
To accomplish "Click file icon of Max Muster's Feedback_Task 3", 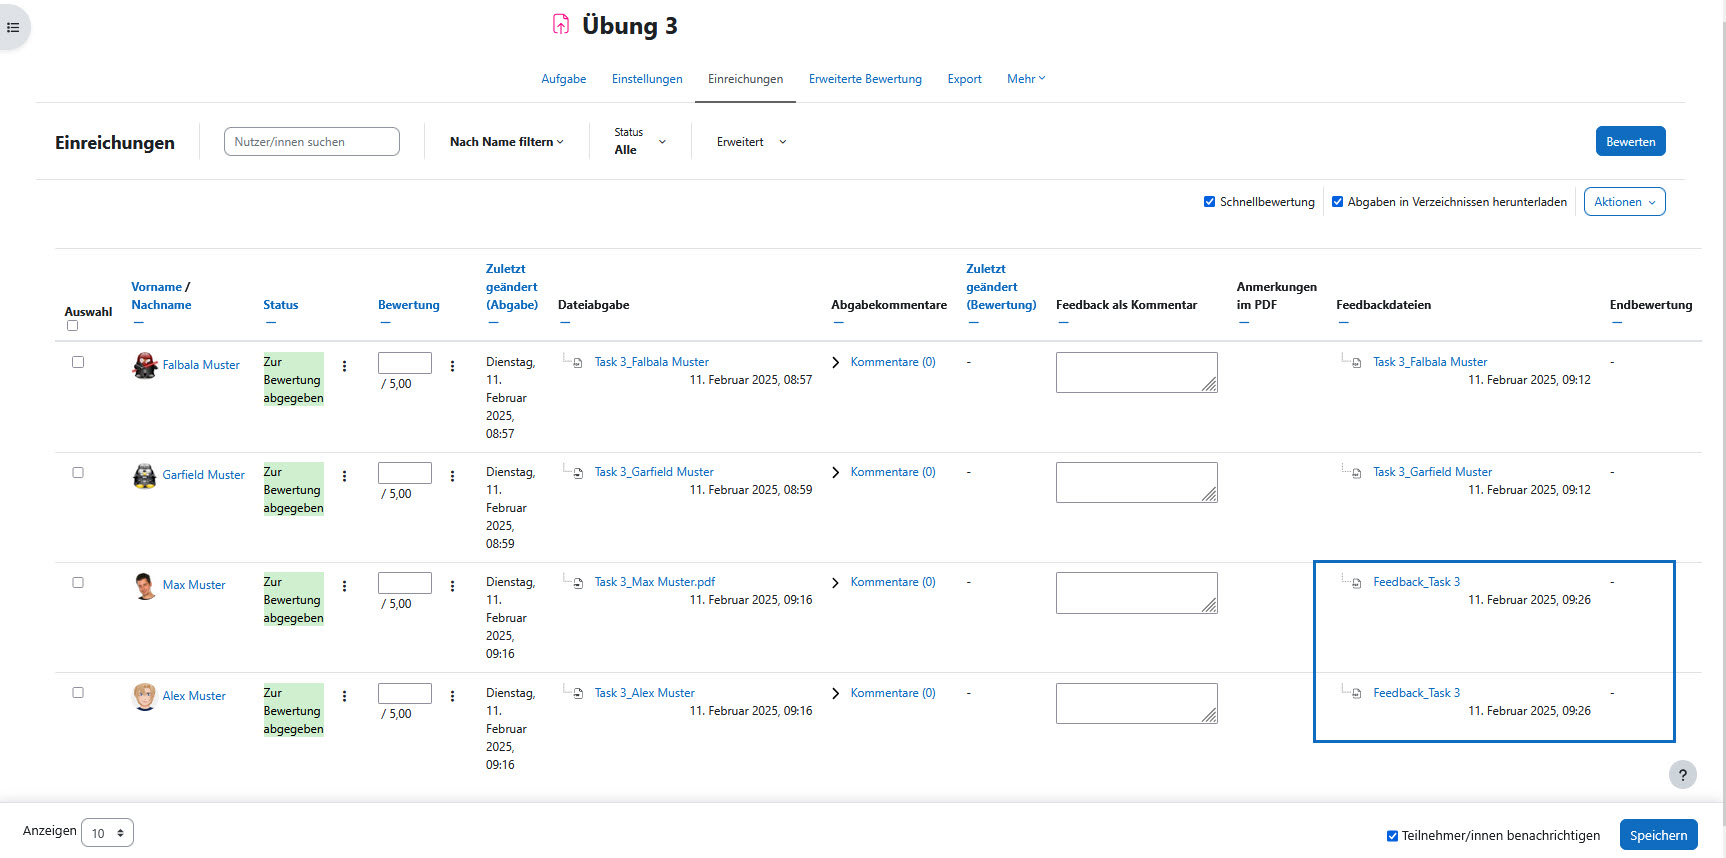I will coord(1356,583).
